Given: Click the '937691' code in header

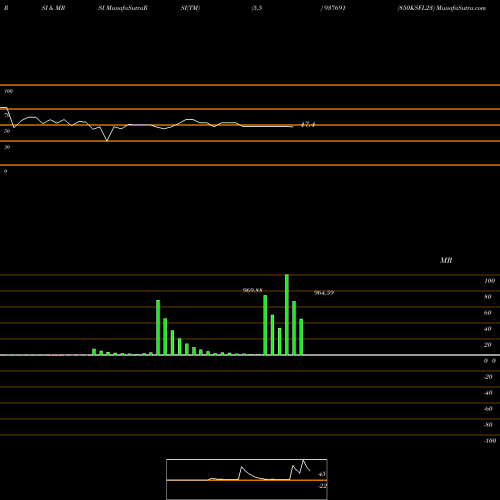Looking at the screenshot, I should 334,8.
